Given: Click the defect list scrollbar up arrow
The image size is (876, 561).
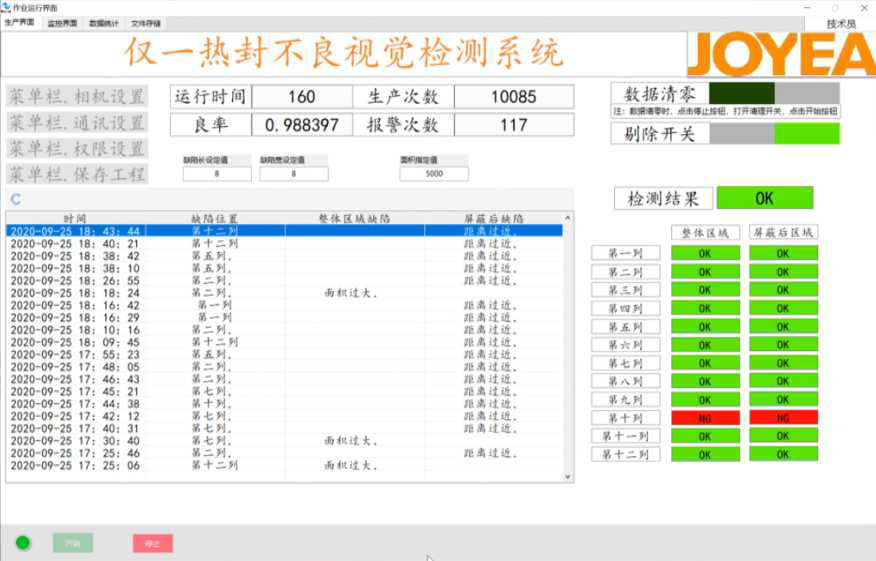Looking at the screenshot, I should coord(568,218).
